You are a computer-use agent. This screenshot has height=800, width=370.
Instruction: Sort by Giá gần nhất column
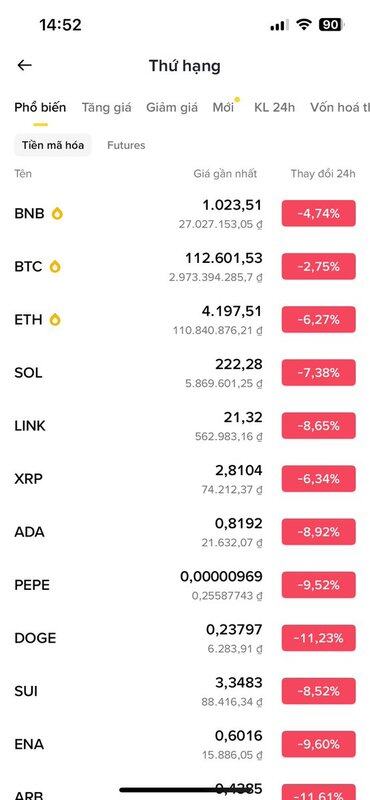point(225,173)
